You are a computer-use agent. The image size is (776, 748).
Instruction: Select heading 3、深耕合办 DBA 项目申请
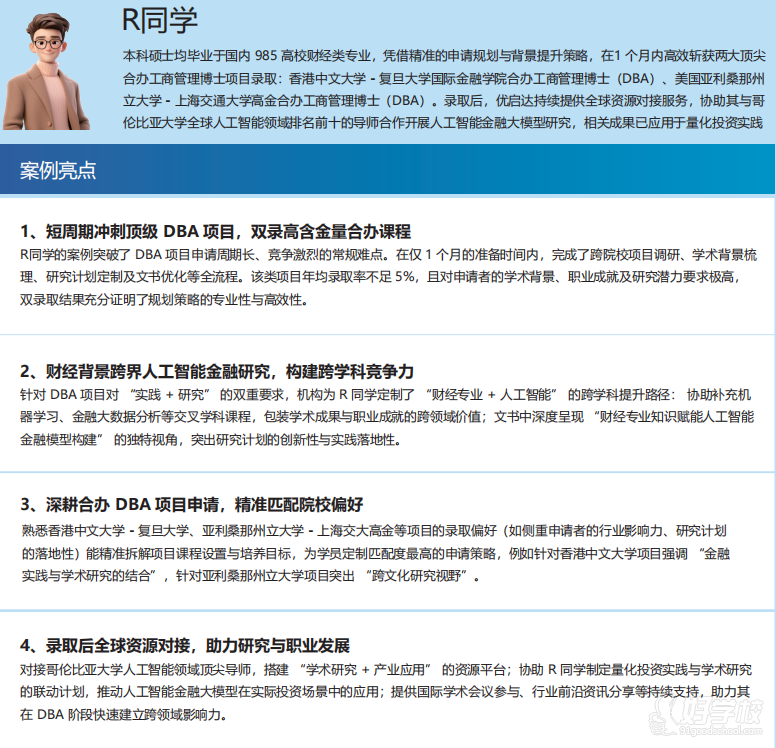point(192,504)
